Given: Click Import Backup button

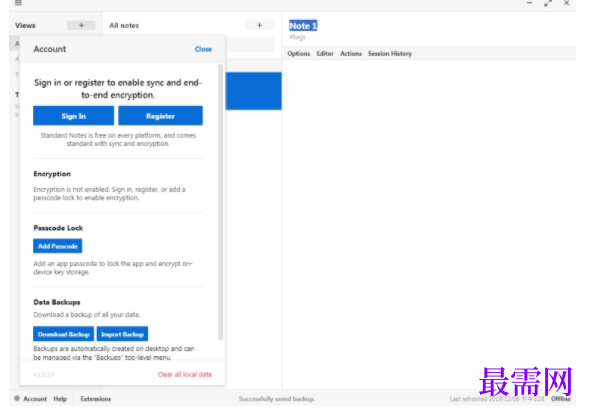Looking at the screenshot, I should (x=122, y=334).
